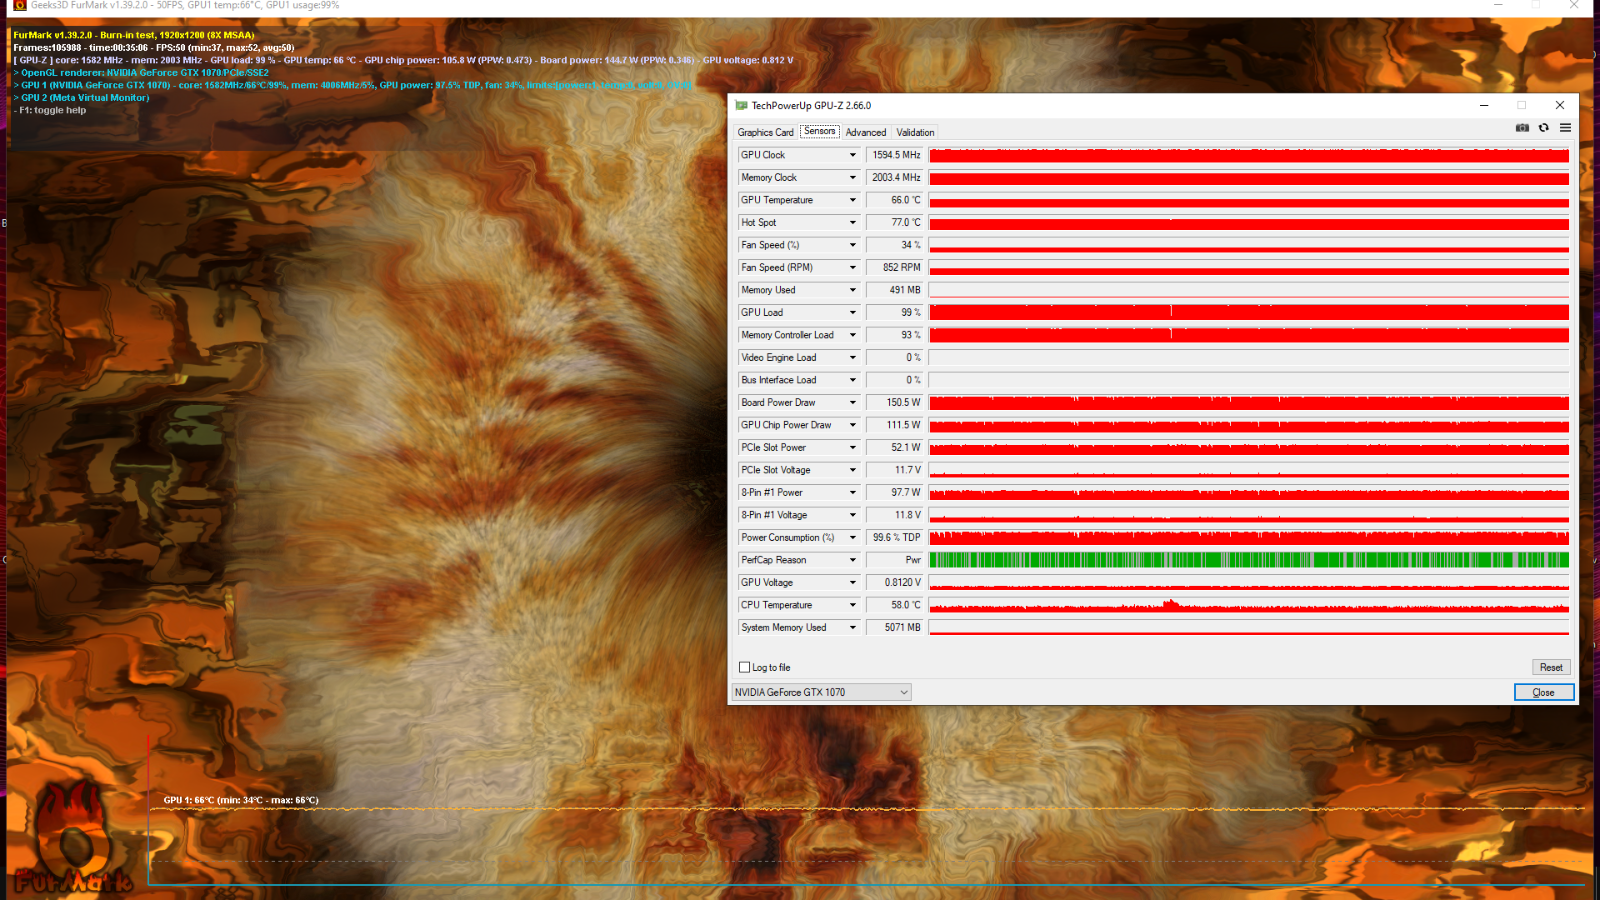Open the System Memory Used dropdown
Viewport: 1600px width, 900px height.
(x=853, y=627)
